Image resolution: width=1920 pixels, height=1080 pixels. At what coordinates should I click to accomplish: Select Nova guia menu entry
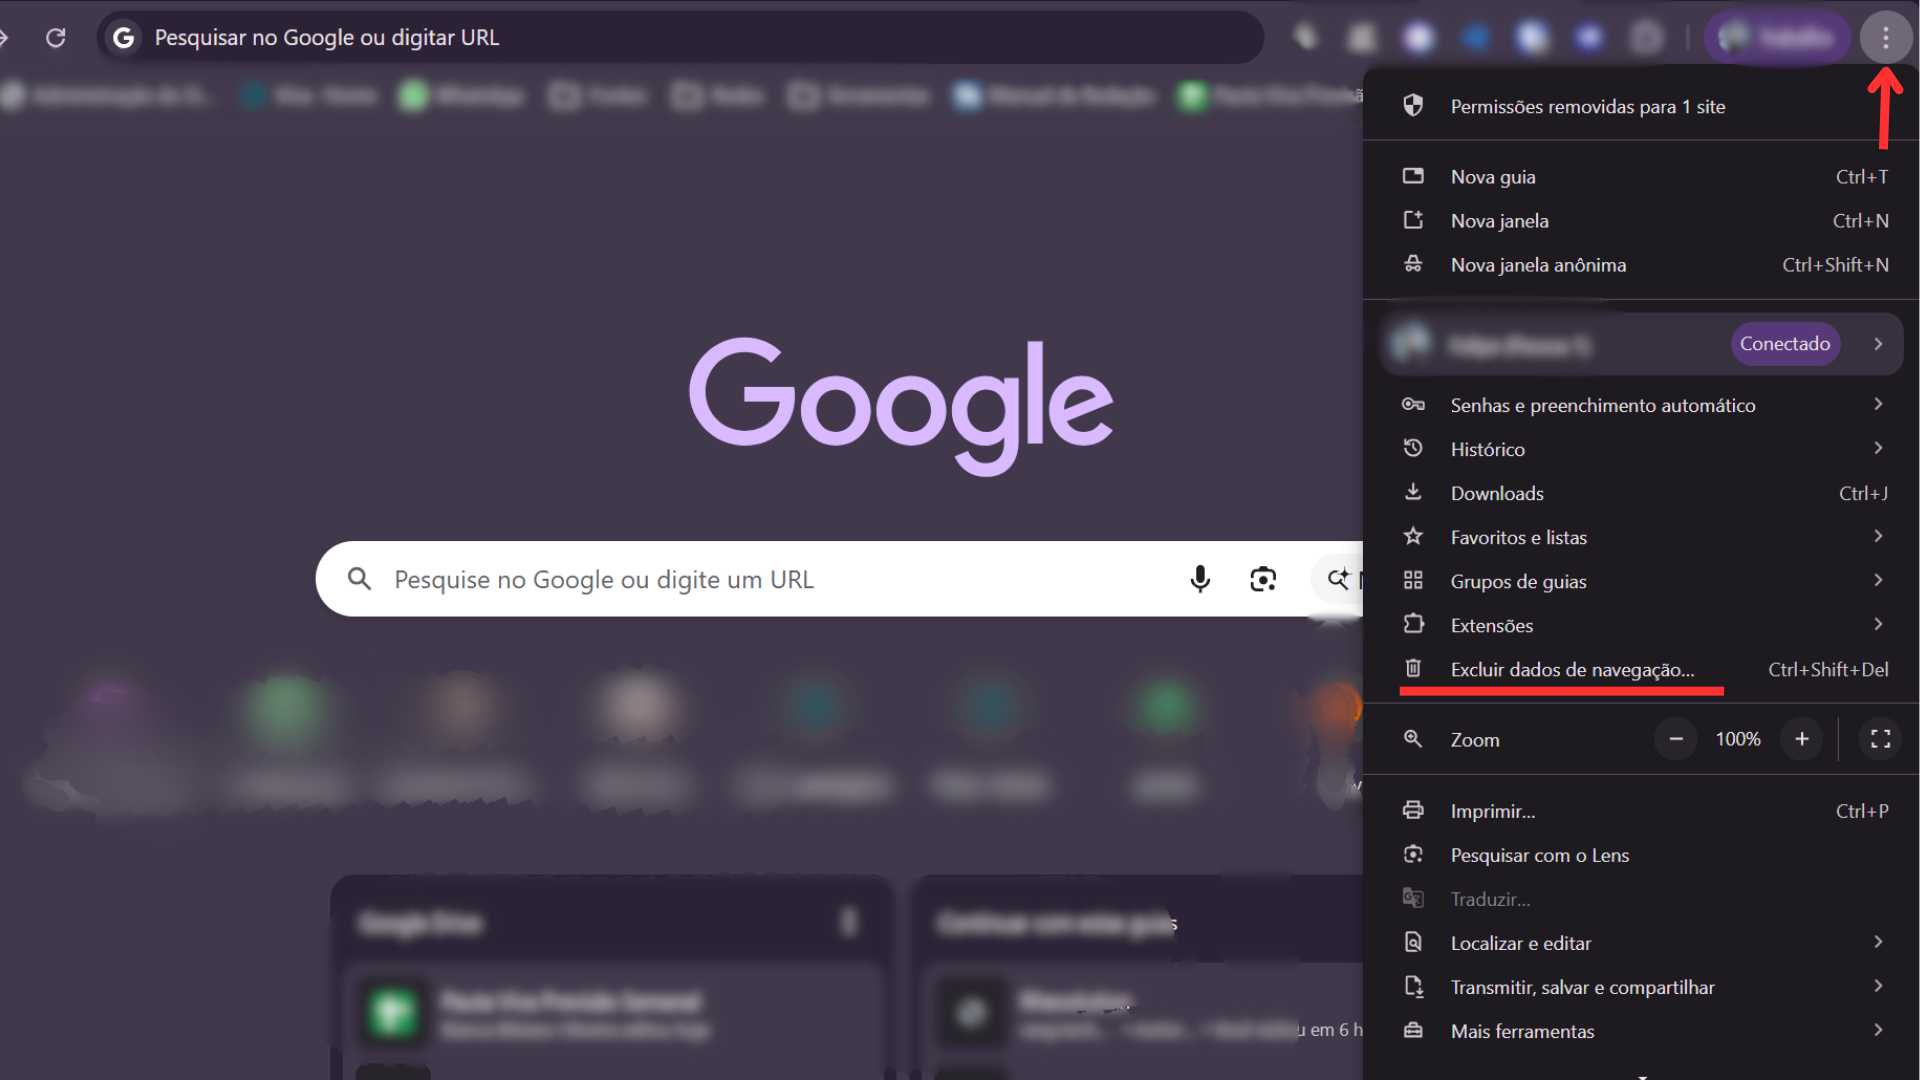click(1641, 177)
